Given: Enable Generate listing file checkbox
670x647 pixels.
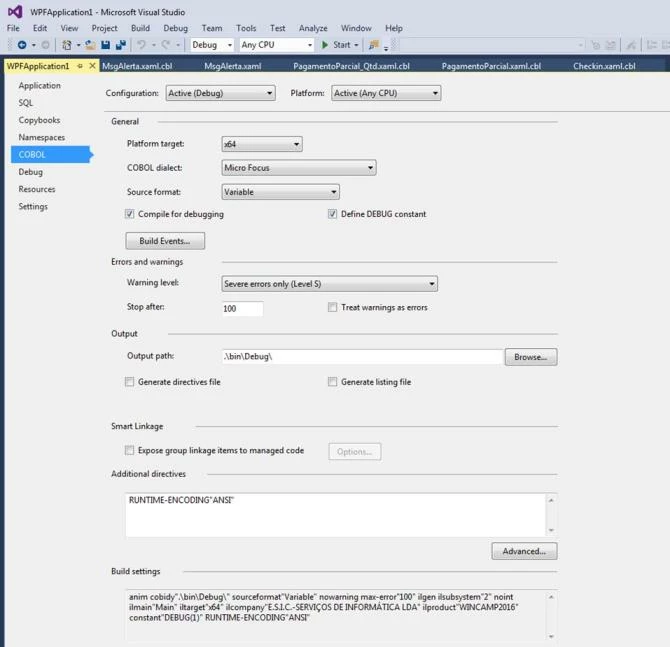Looking at the screenshot, I should point(332,382).
